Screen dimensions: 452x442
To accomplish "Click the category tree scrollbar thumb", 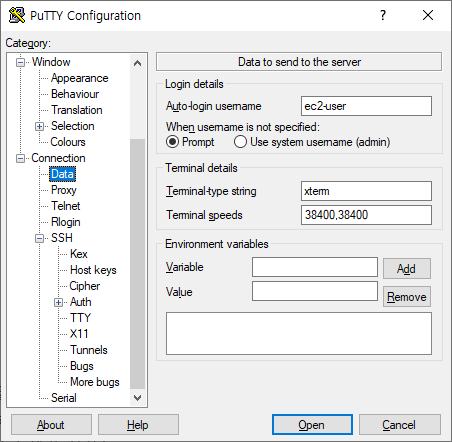I will click(x=137, y=264).
